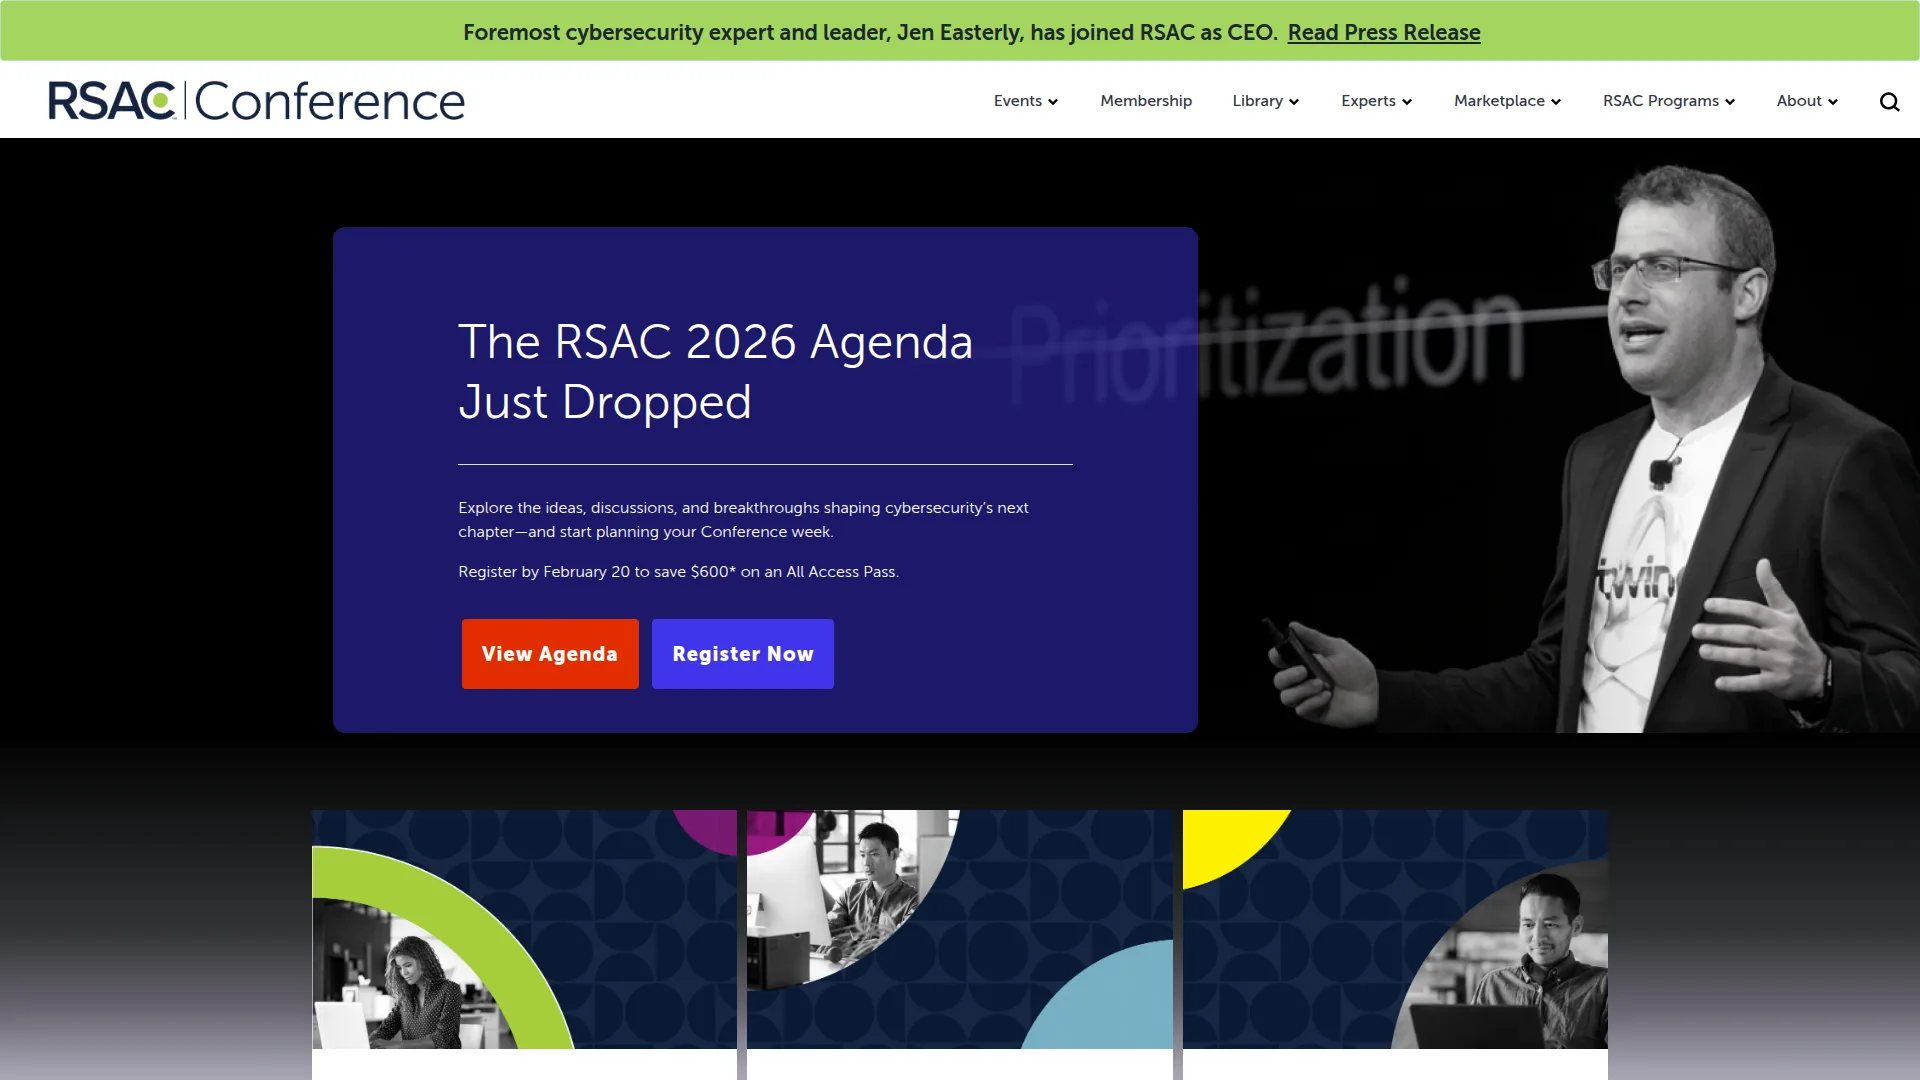Viewport: 1920px width, 1080px height.
Task: Open the Experts dropdown chevron
Action: click(1407, 102)
